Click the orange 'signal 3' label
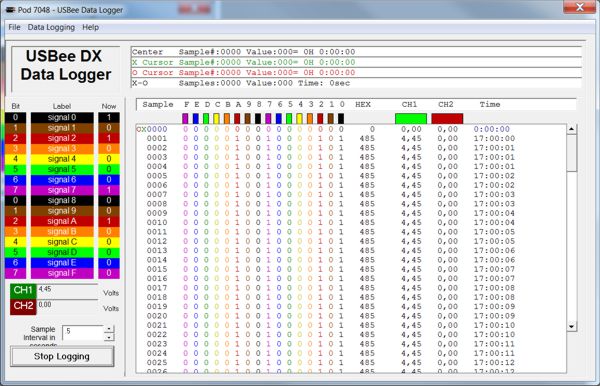Screen dimensions: 600x386 [x=62, y=148]
